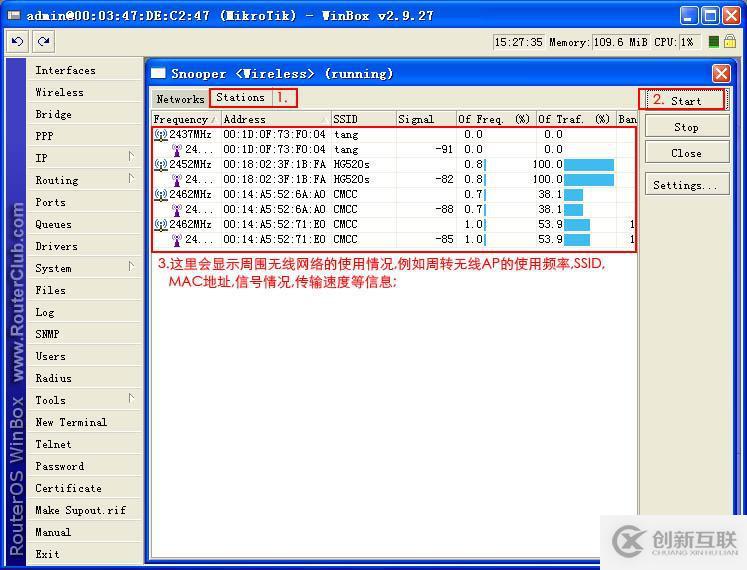Open the SNMP menu item

tap(85, 334)
